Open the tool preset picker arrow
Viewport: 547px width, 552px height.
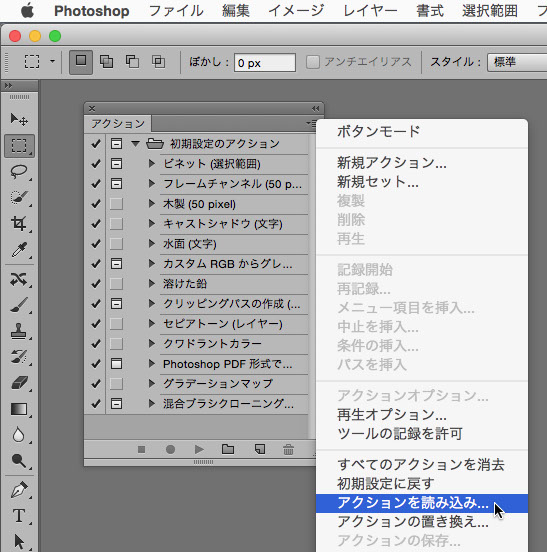point(52,62)
